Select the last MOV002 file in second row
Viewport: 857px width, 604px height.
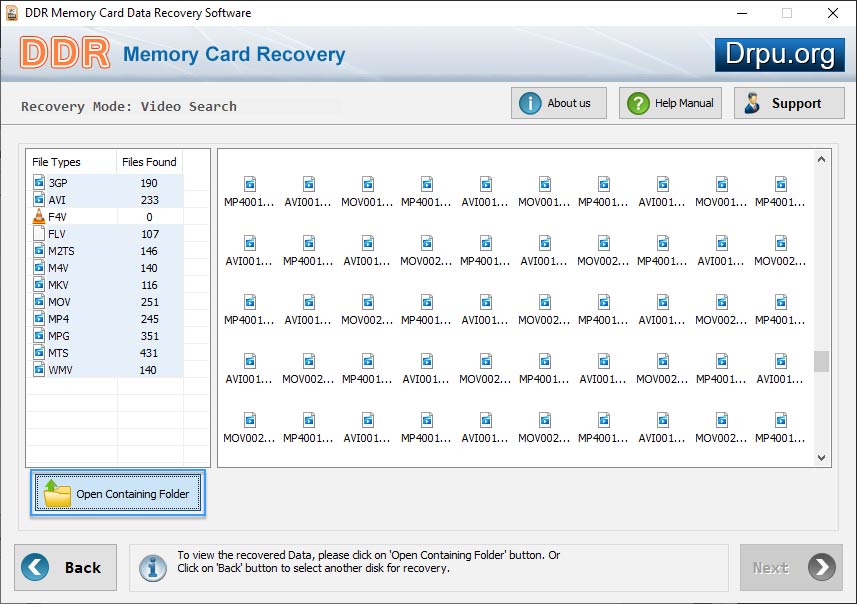tap(780, 250)
